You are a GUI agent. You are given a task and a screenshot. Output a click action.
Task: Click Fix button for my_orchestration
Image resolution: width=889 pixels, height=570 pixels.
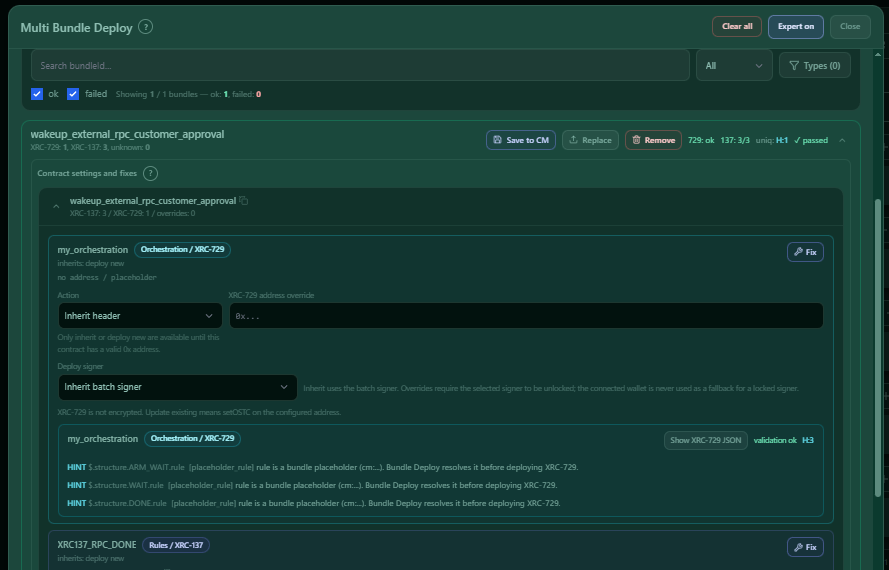pyautogui.click(x=805, y=252)
